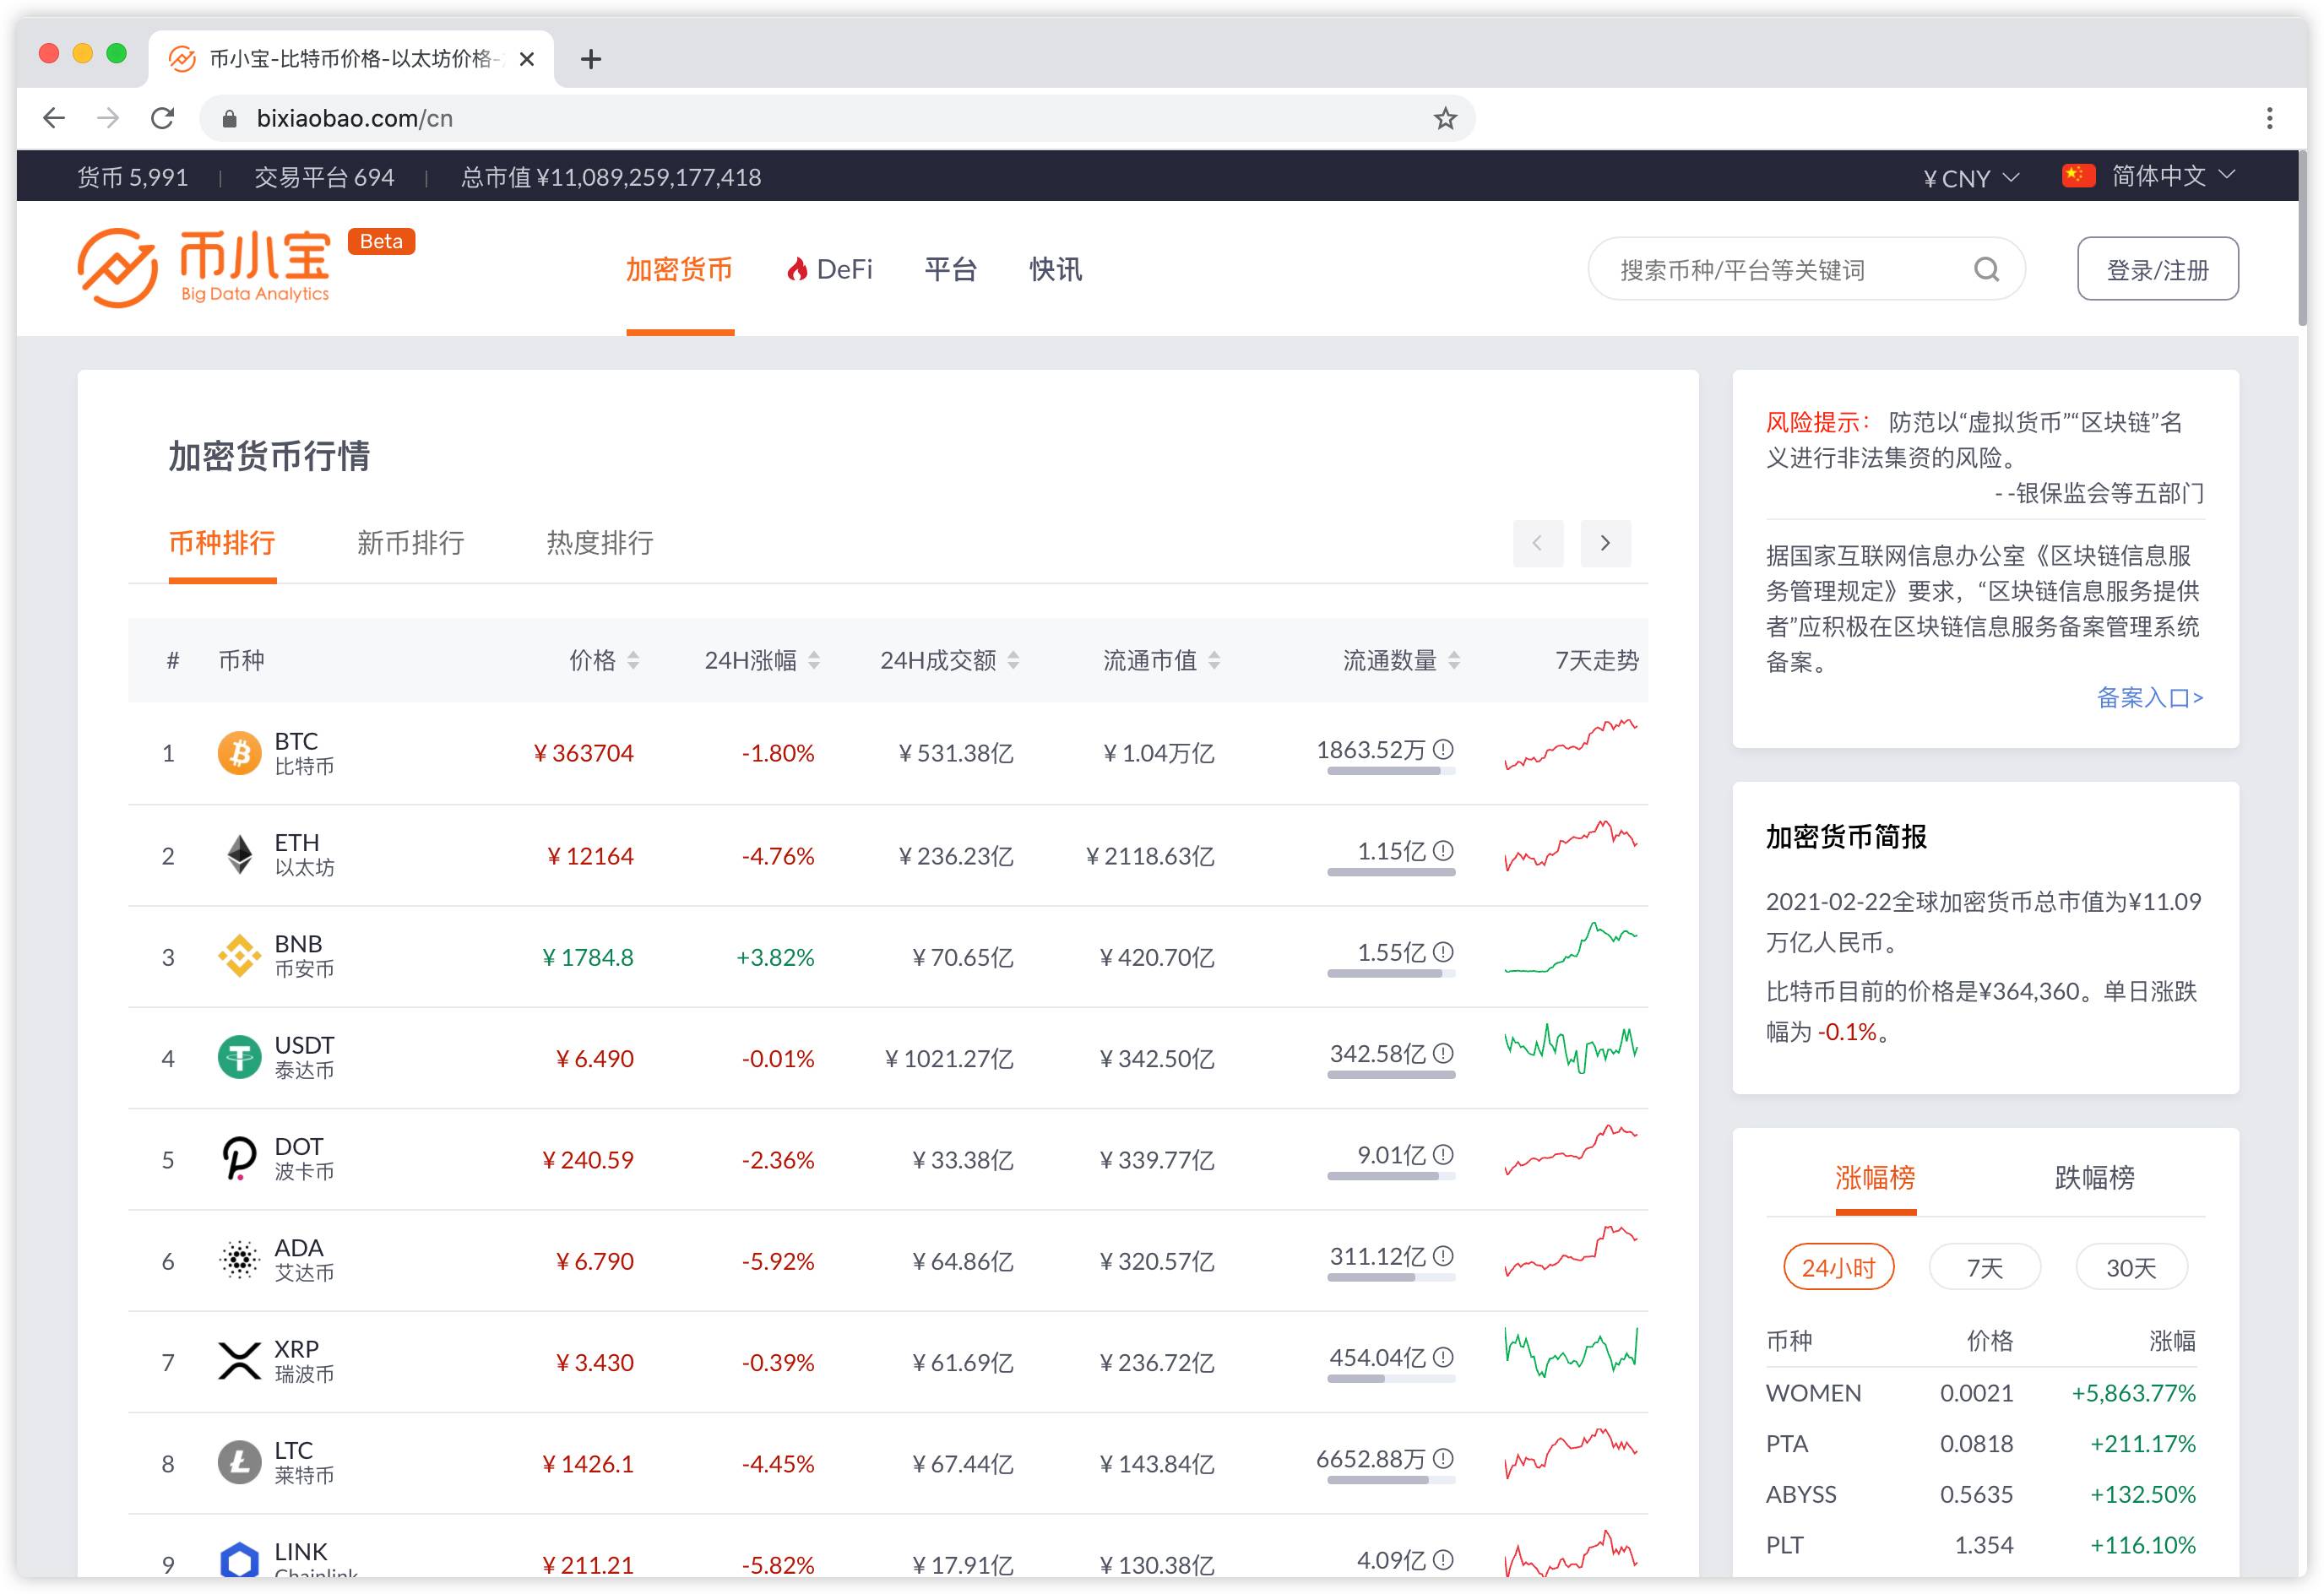2324x1594 pixels.
Task: Click the DOT polkadot coin icon
Action: pos(239,1159)
